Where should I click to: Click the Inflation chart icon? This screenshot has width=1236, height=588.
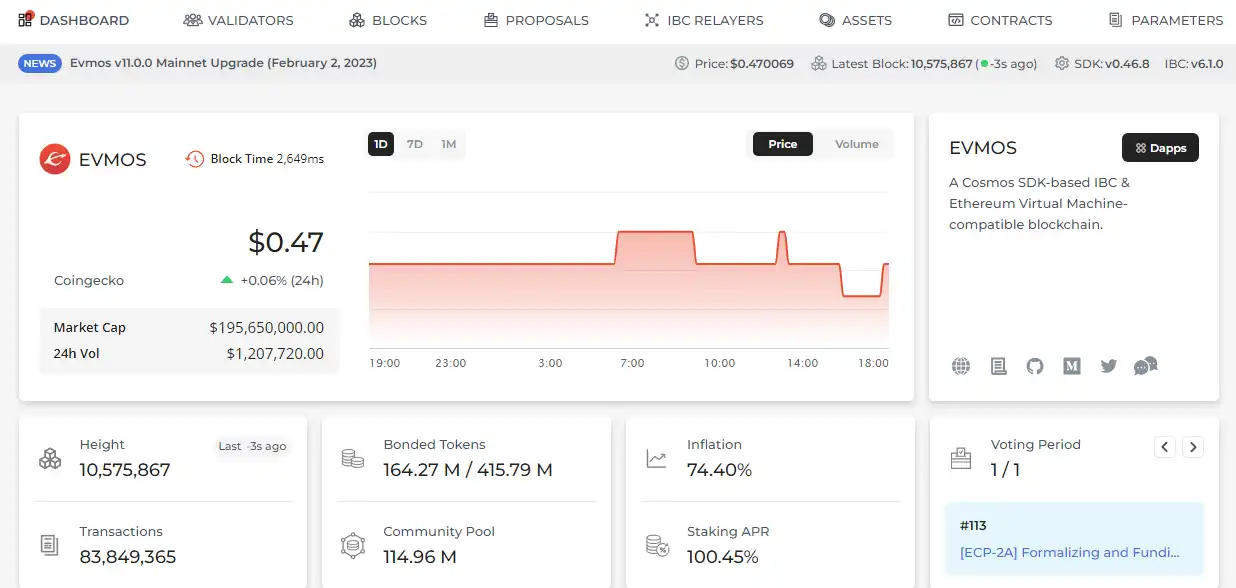click(x=656, y=459)
